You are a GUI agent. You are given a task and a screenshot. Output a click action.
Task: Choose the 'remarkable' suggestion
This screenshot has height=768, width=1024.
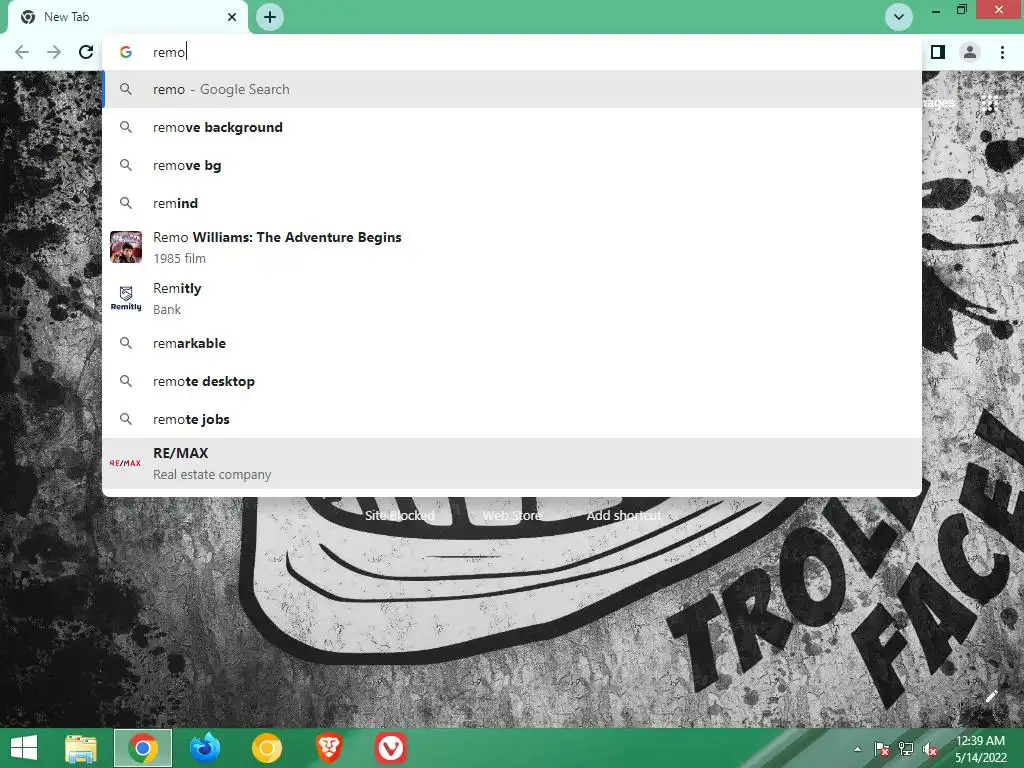512,343
